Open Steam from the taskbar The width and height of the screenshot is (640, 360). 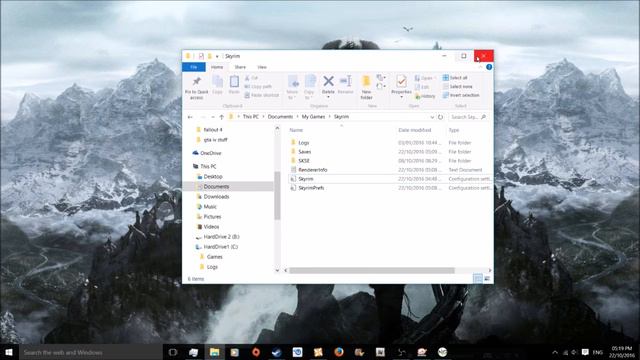click(x=276, y=352)
